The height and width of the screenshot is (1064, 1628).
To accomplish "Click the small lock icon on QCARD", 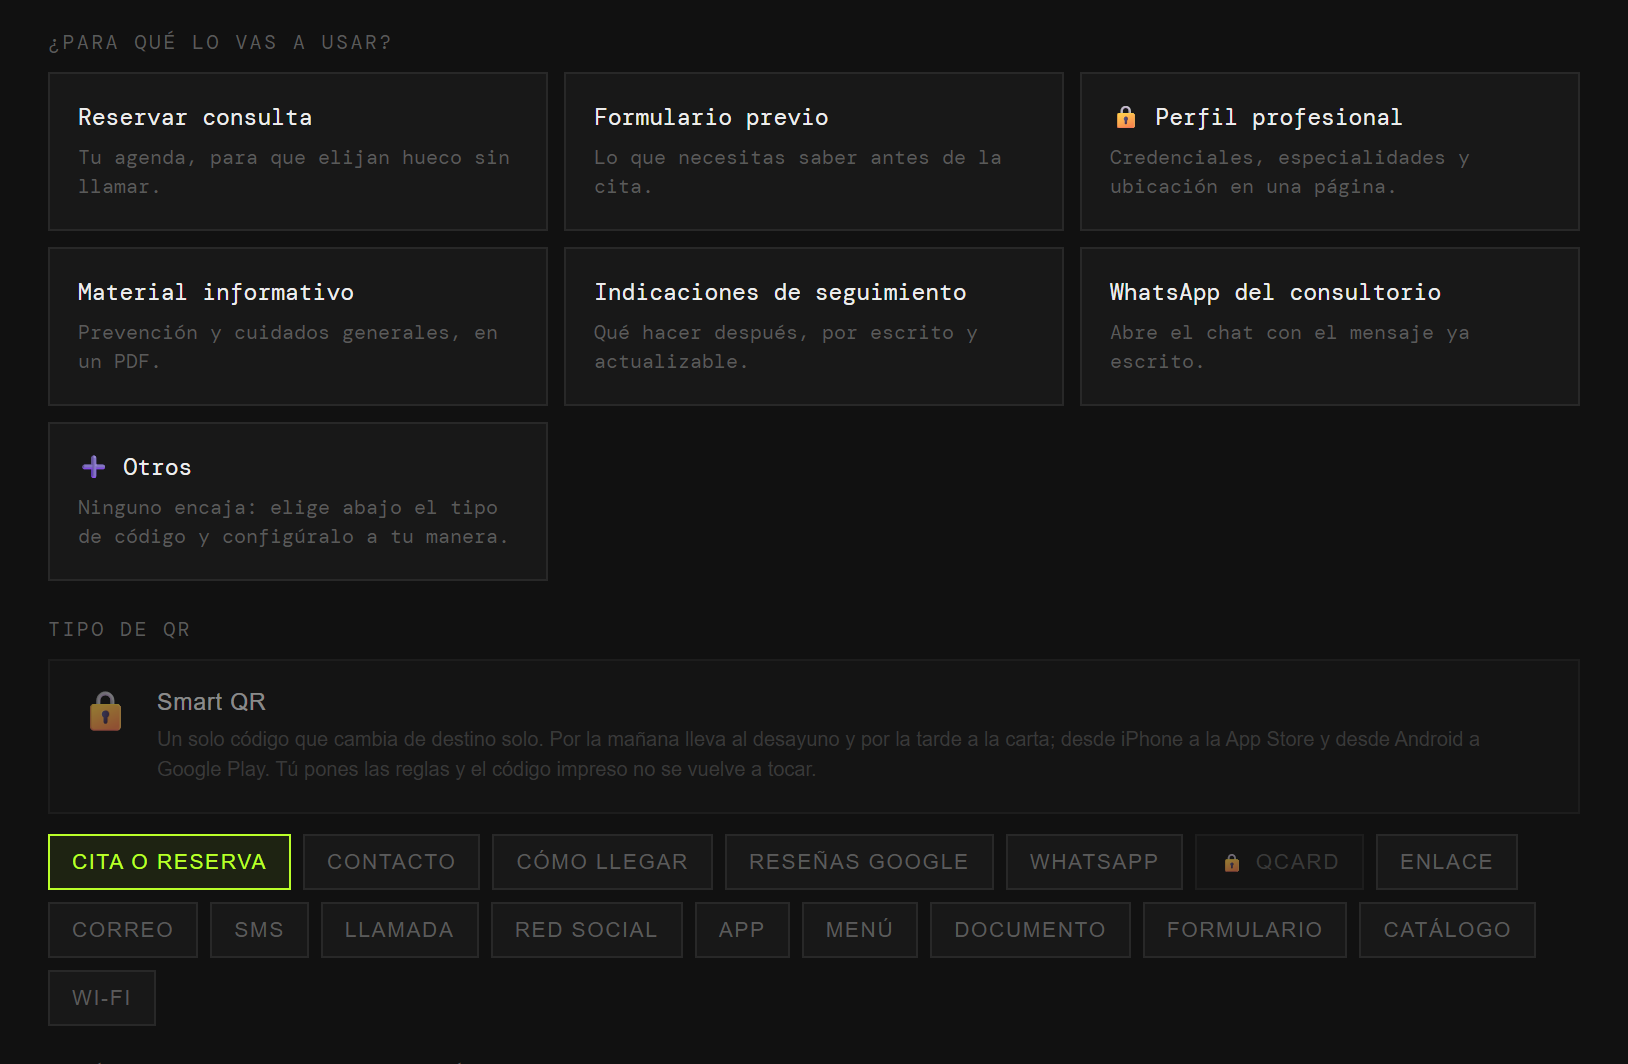I will (x=1232, y=862).
